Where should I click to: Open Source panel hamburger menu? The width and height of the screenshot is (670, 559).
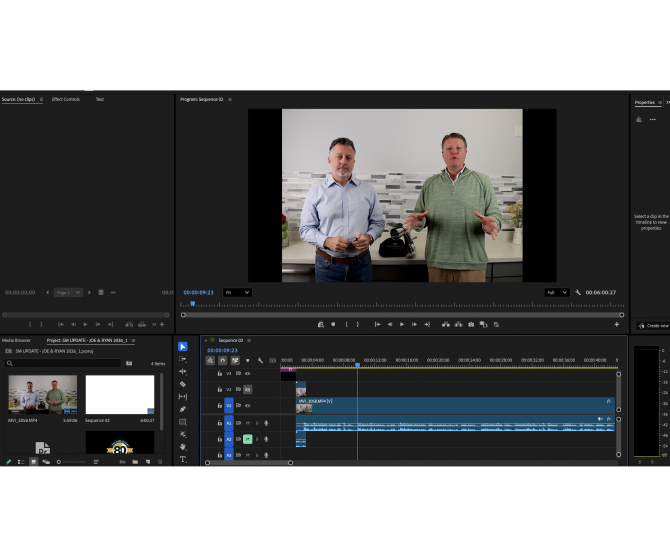[41, 99]
